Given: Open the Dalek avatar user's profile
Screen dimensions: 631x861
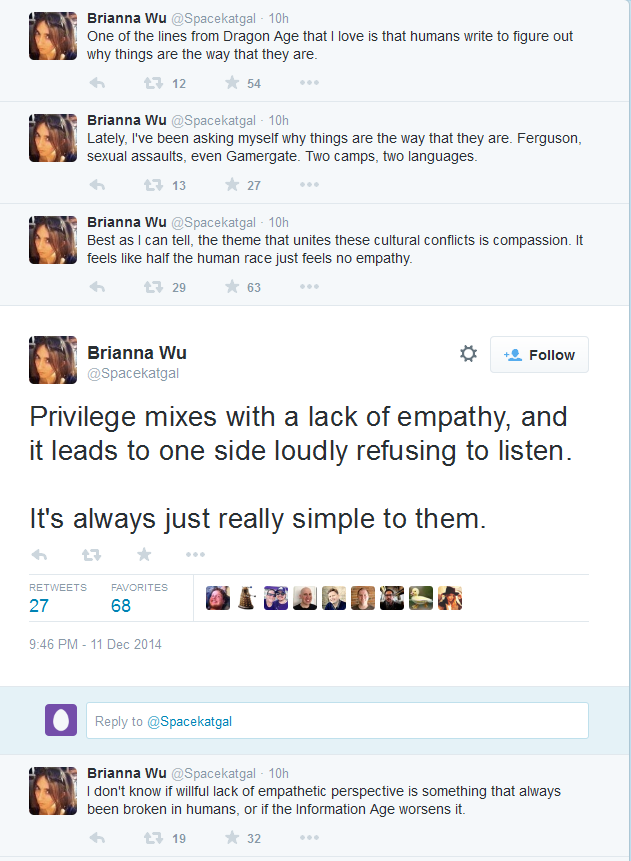Looking at the screenshot, I should tap(247, 598).
